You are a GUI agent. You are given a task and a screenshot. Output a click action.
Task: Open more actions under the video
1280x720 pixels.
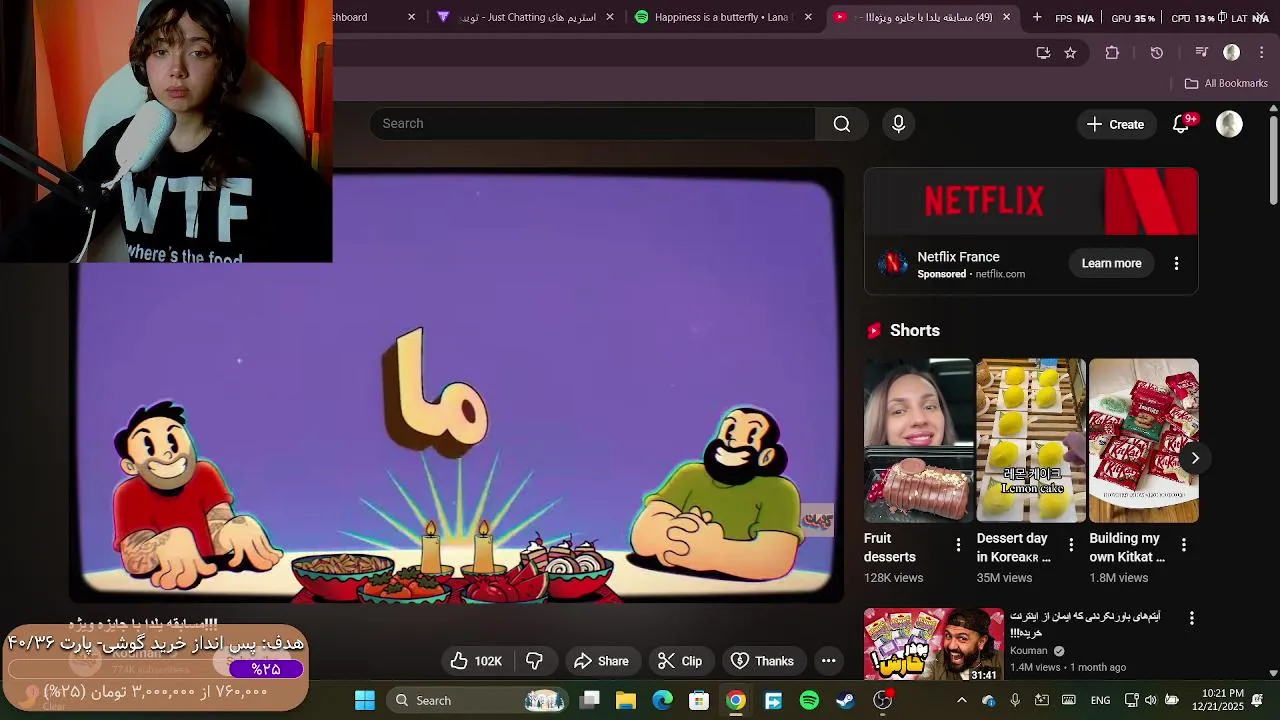pyautogui.click(x=828, y=661)
